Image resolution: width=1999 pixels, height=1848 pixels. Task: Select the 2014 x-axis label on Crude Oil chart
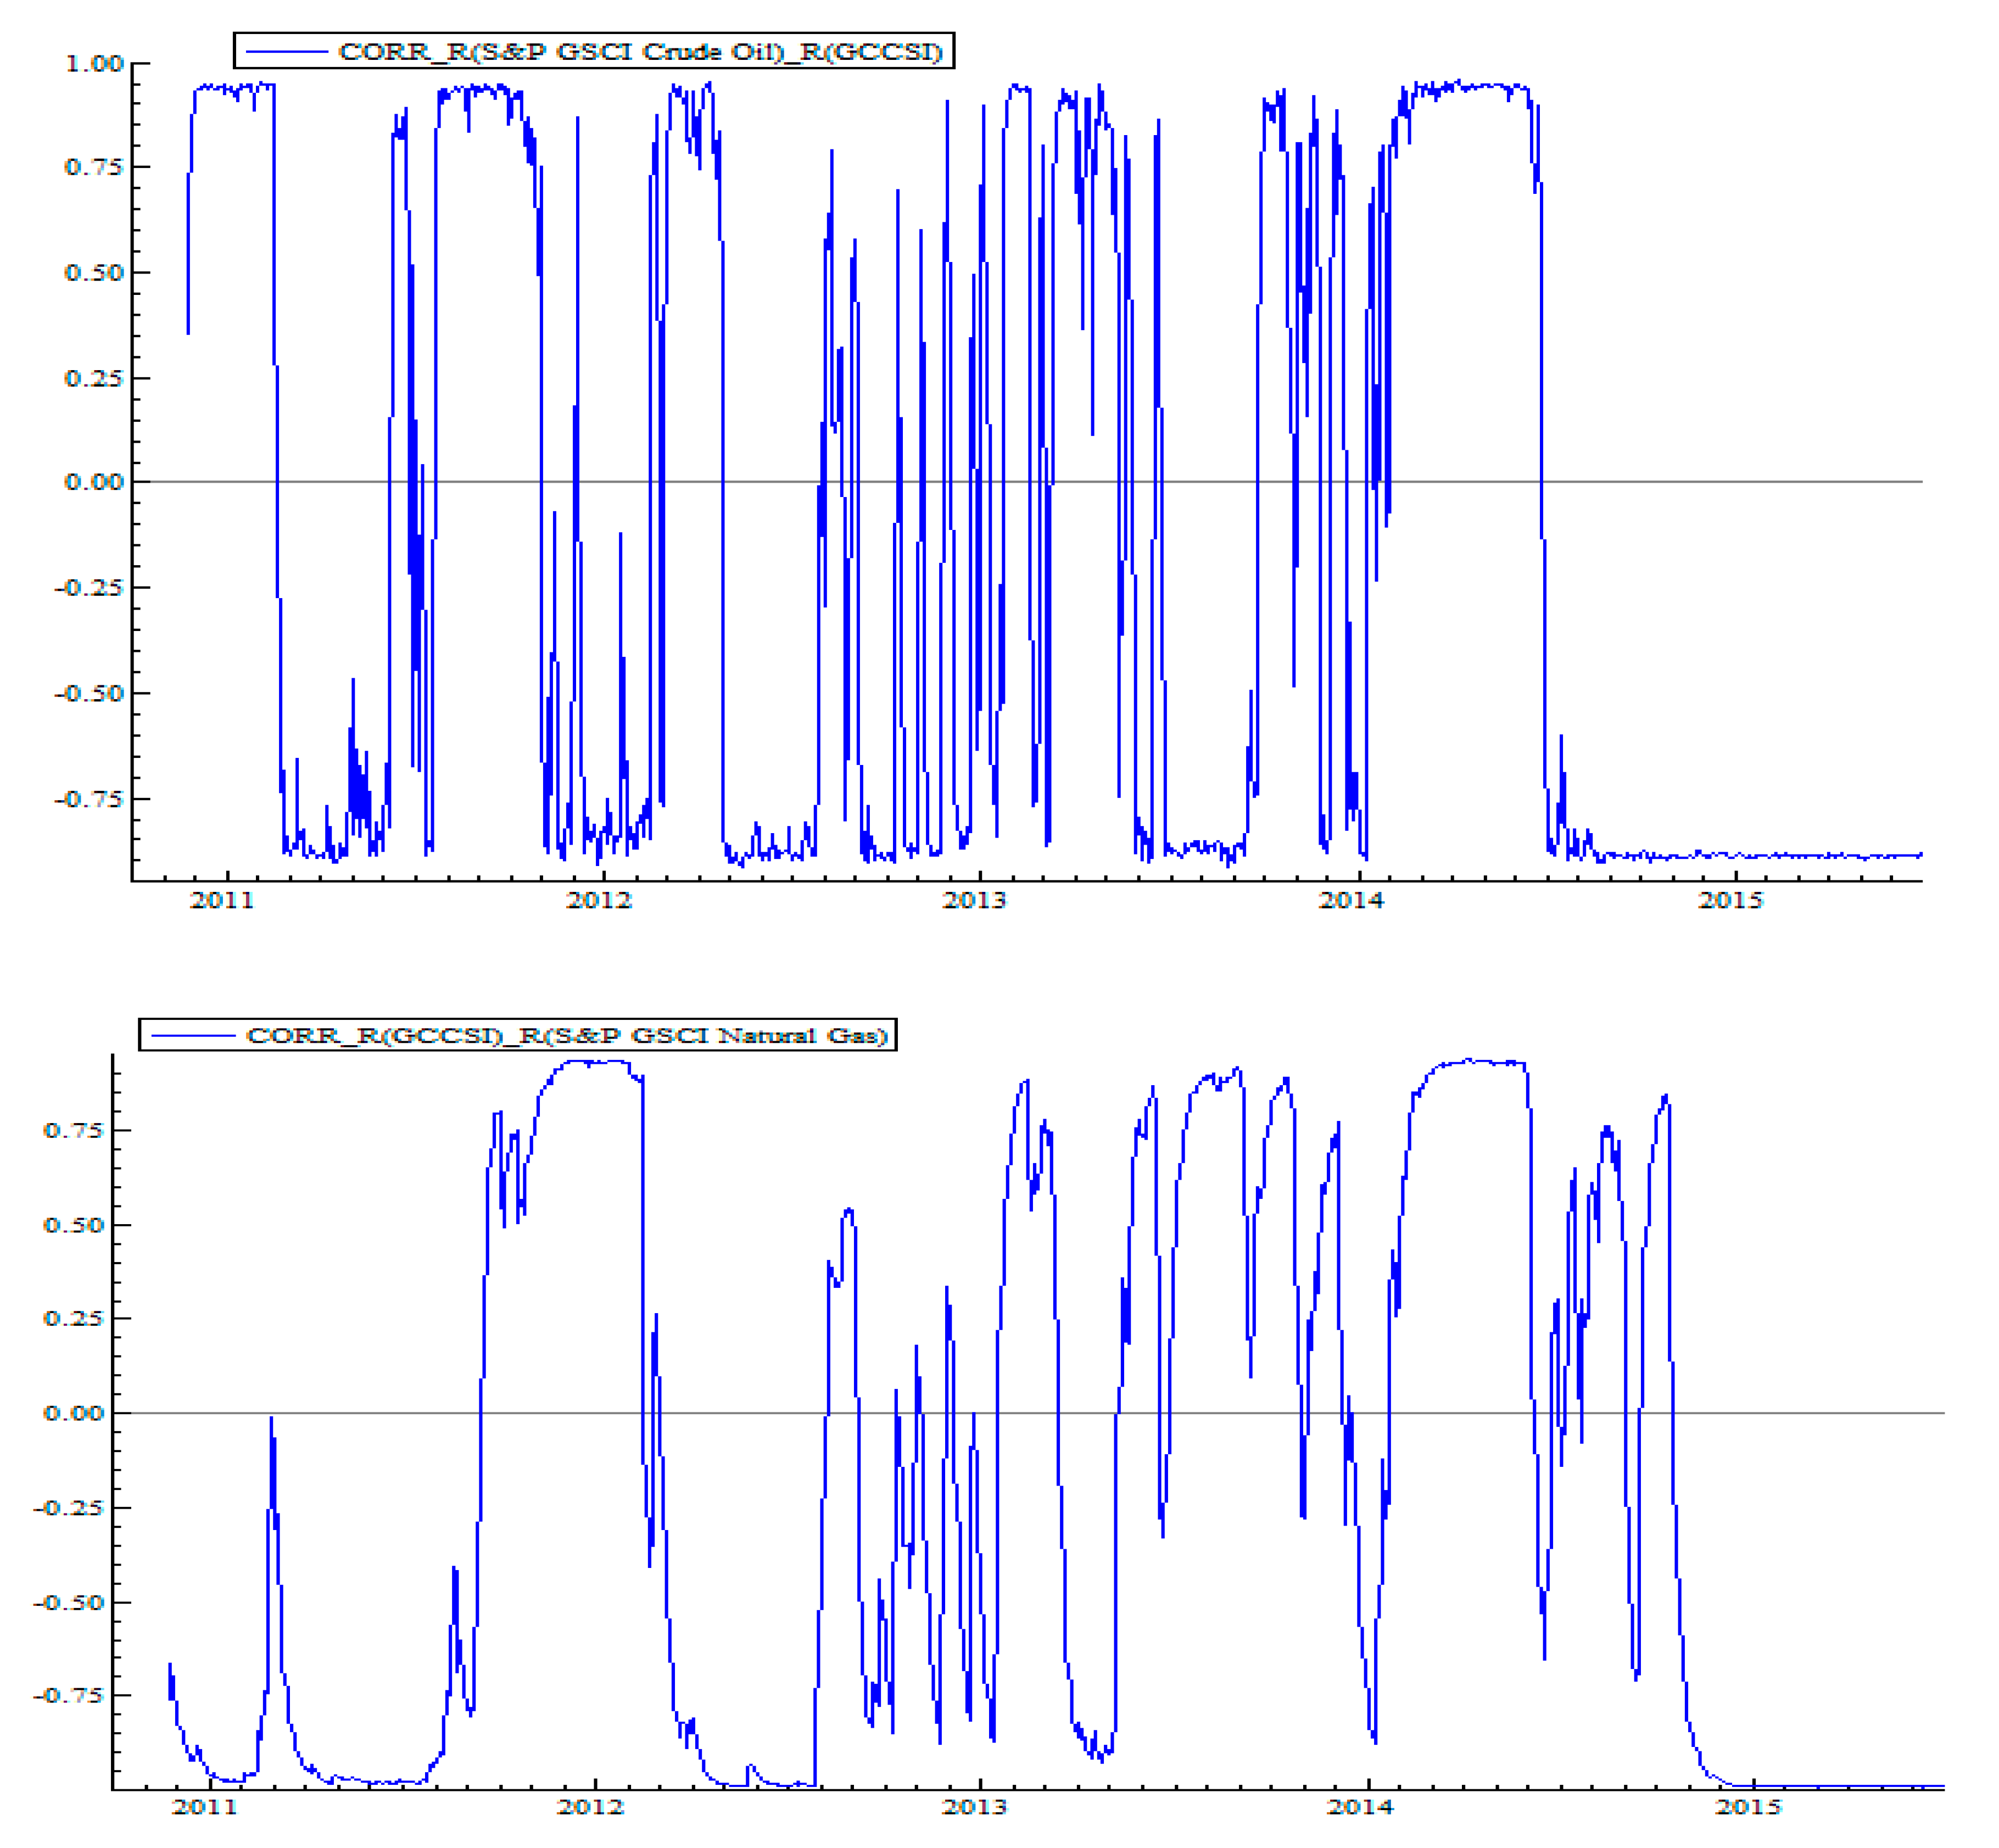click(1351, 900)
